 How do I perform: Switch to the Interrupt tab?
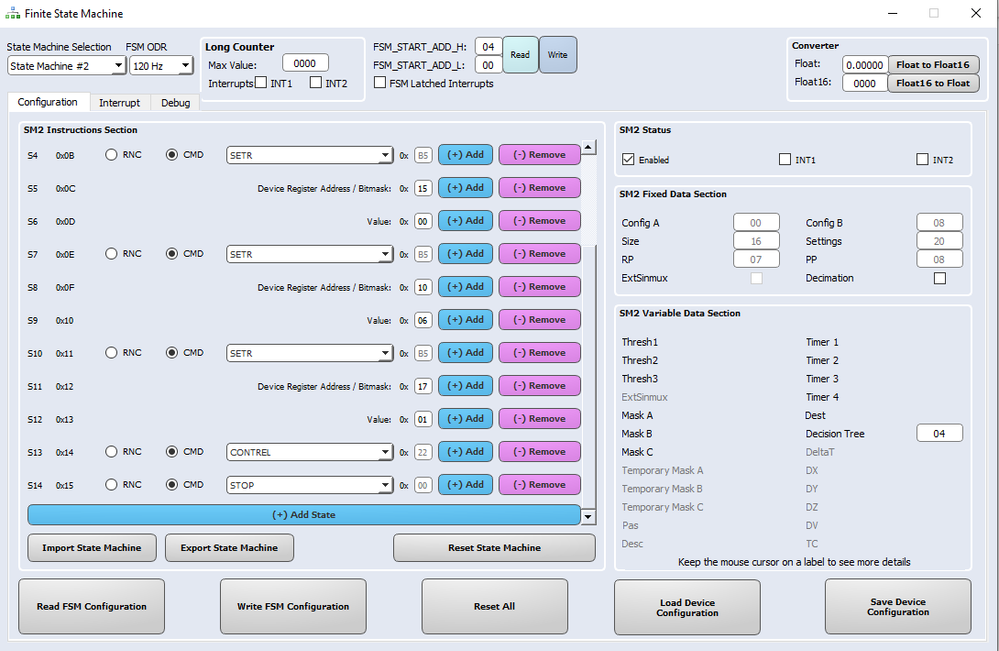(x=119, y=103)
